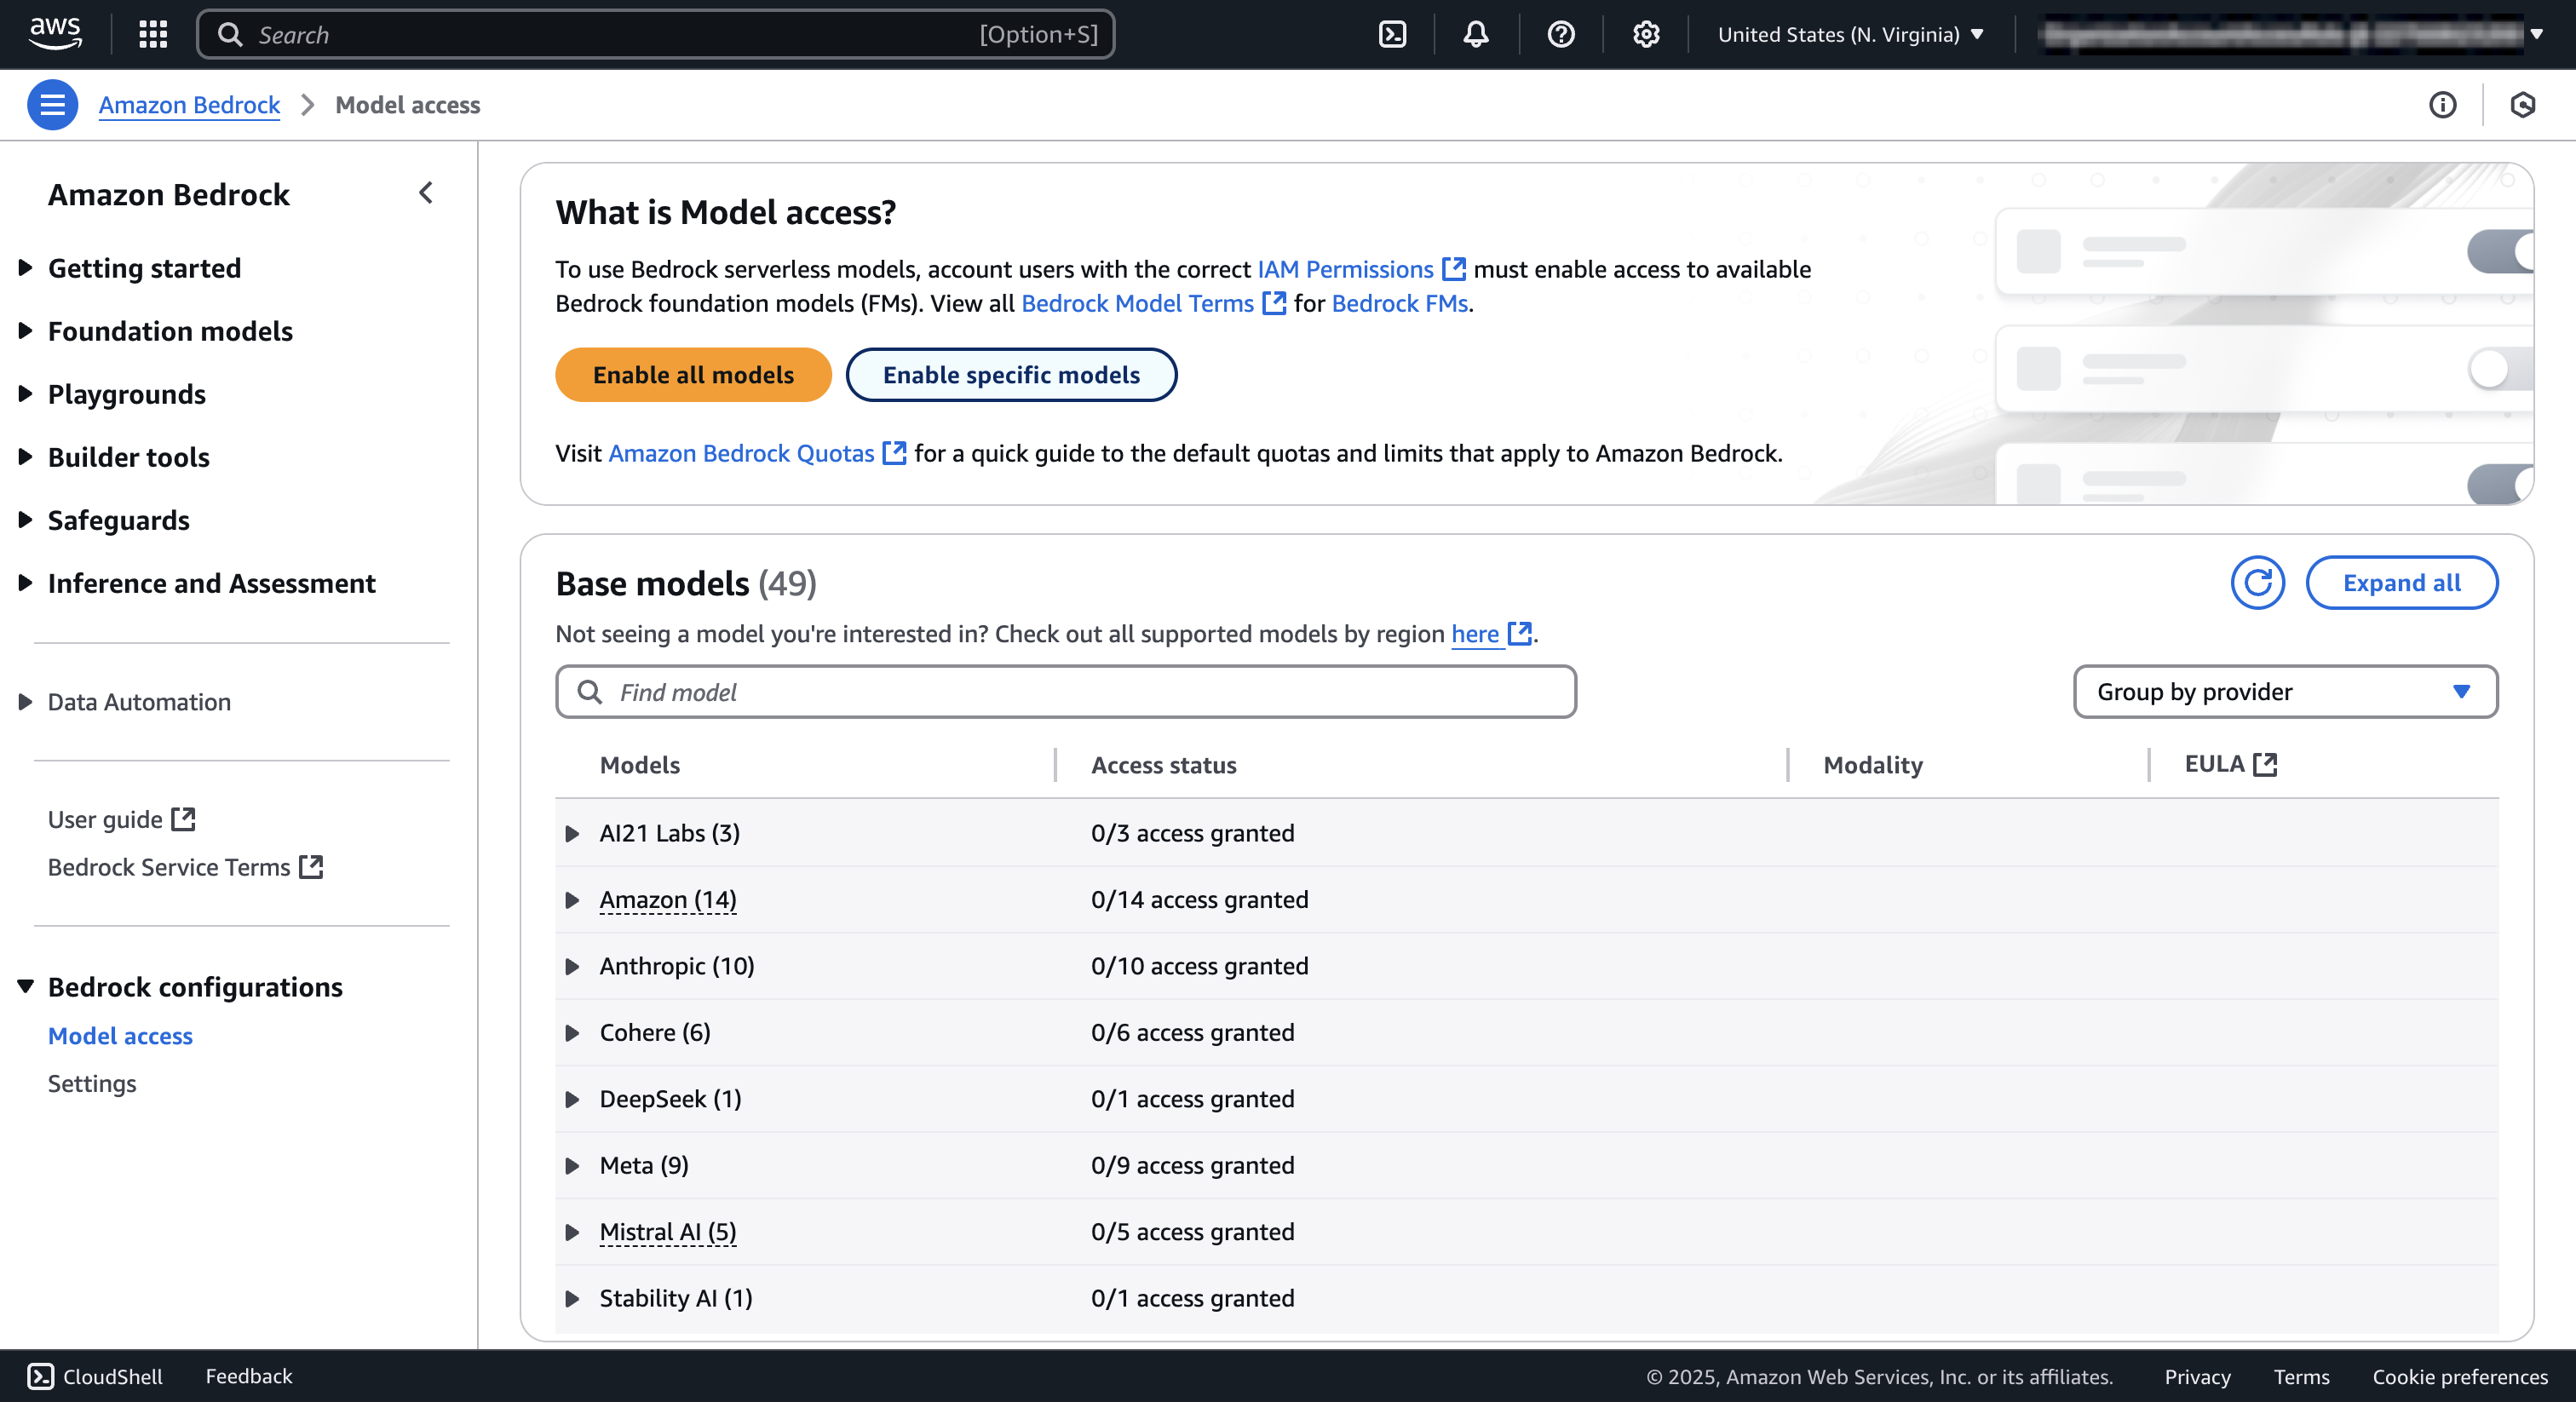Open the AWS services grid menu
Screen dimensions: 2576x1402
(153, 34)
